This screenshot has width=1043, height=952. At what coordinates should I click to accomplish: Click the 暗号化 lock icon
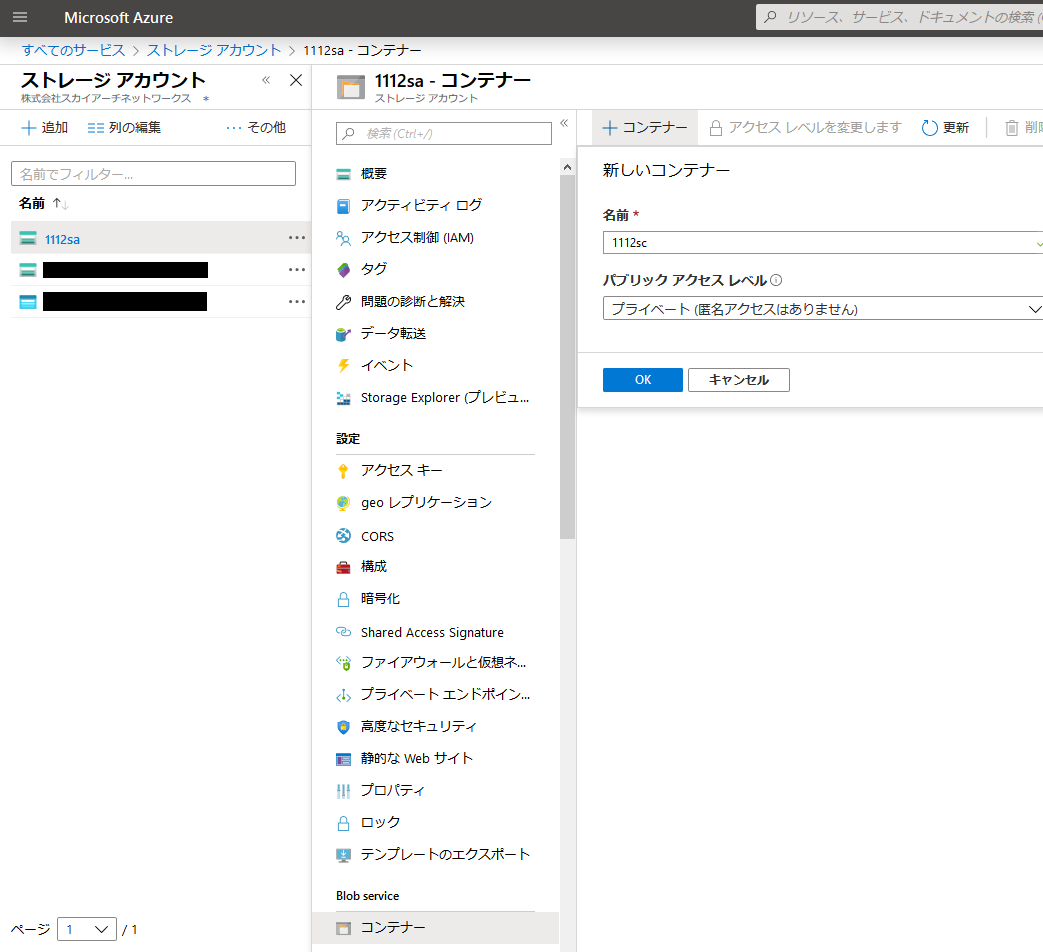click(343, 599)
